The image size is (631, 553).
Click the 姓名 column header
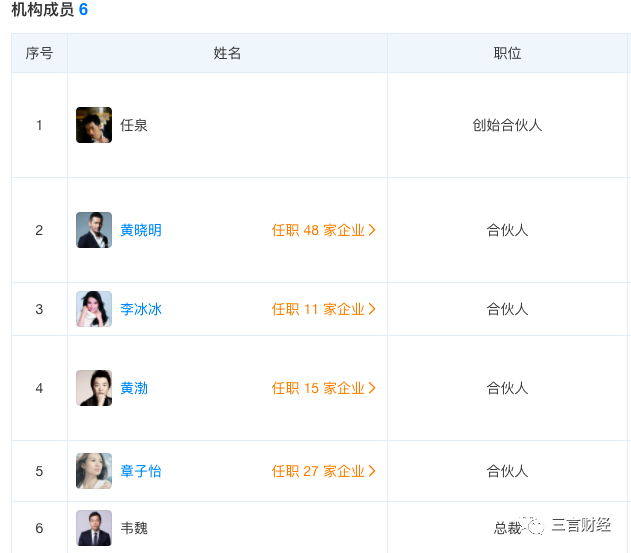tap(227, 53)
